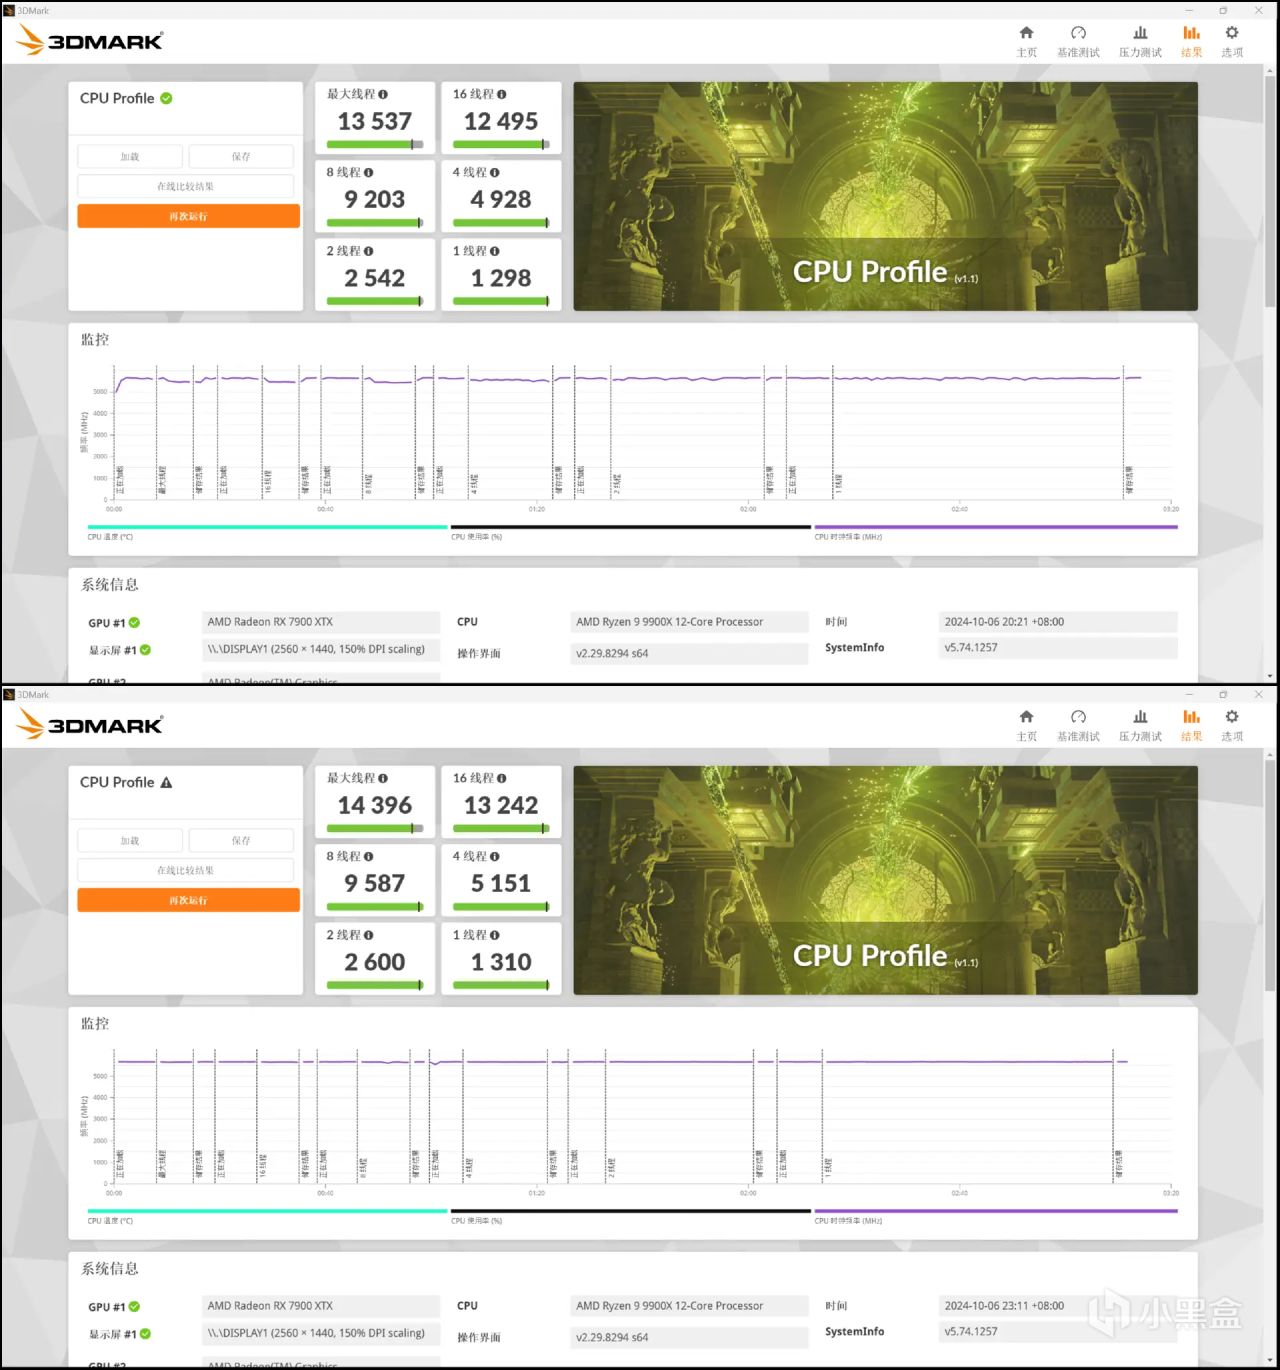Open 压力测试 icon in upper 3DMark window
1280x1370 pixels.
pos(1140,33)
